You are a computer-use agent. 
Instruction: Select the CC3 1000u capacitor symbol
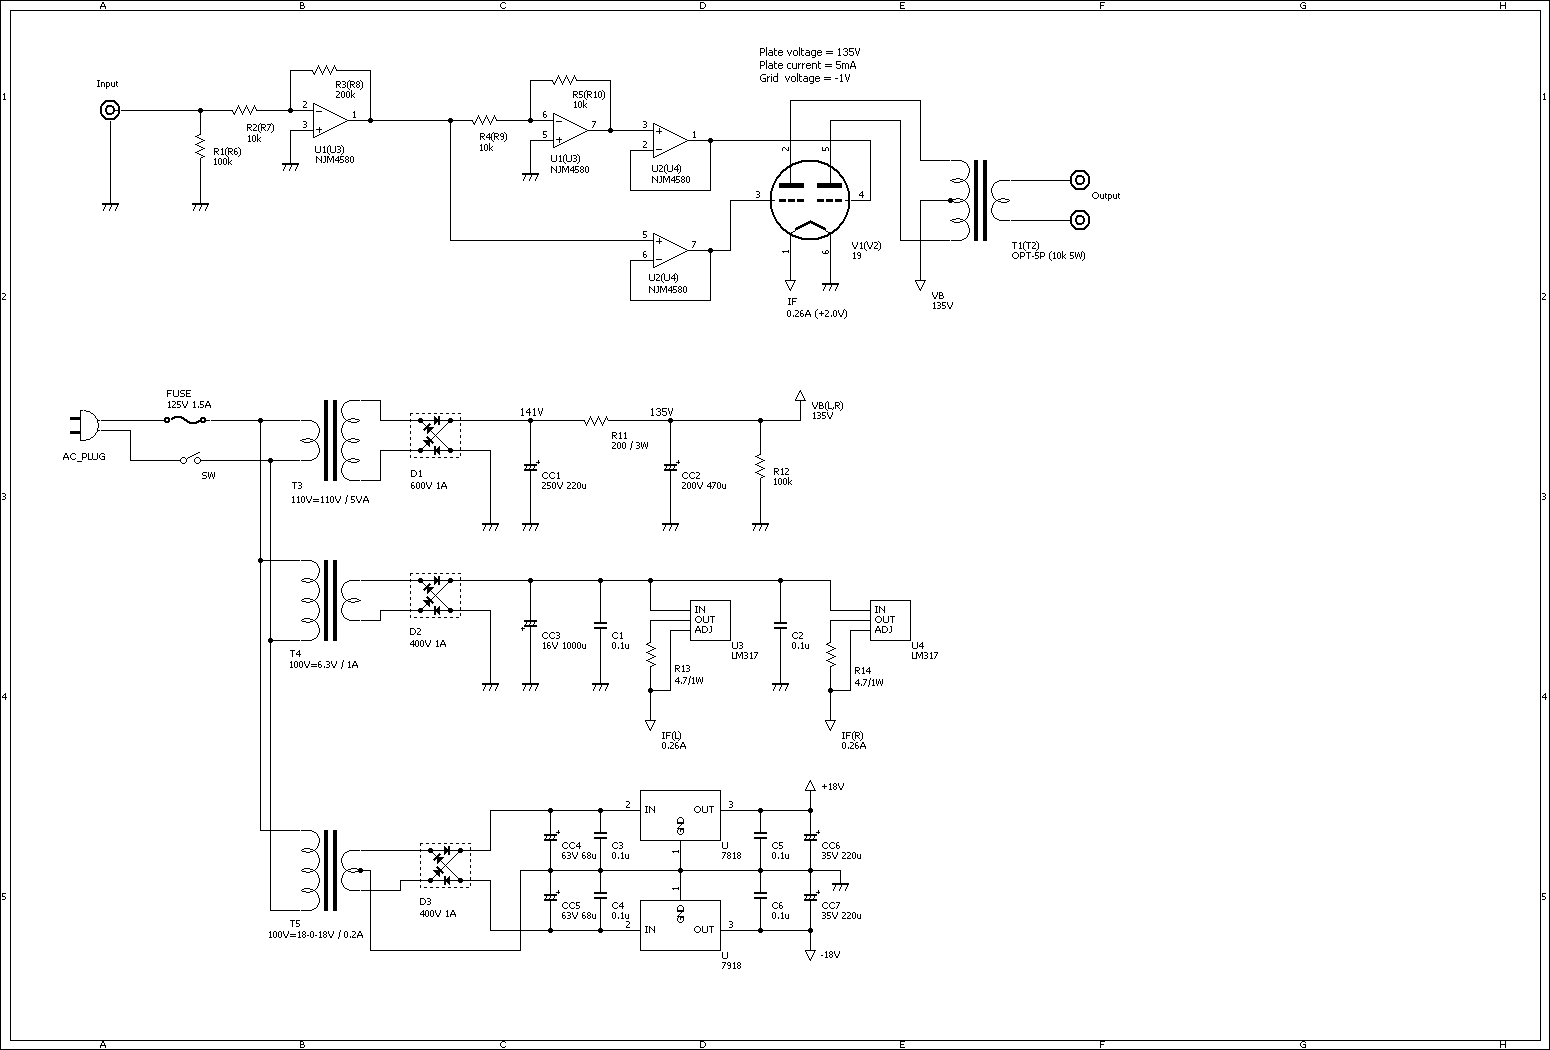tap(531, 626)
